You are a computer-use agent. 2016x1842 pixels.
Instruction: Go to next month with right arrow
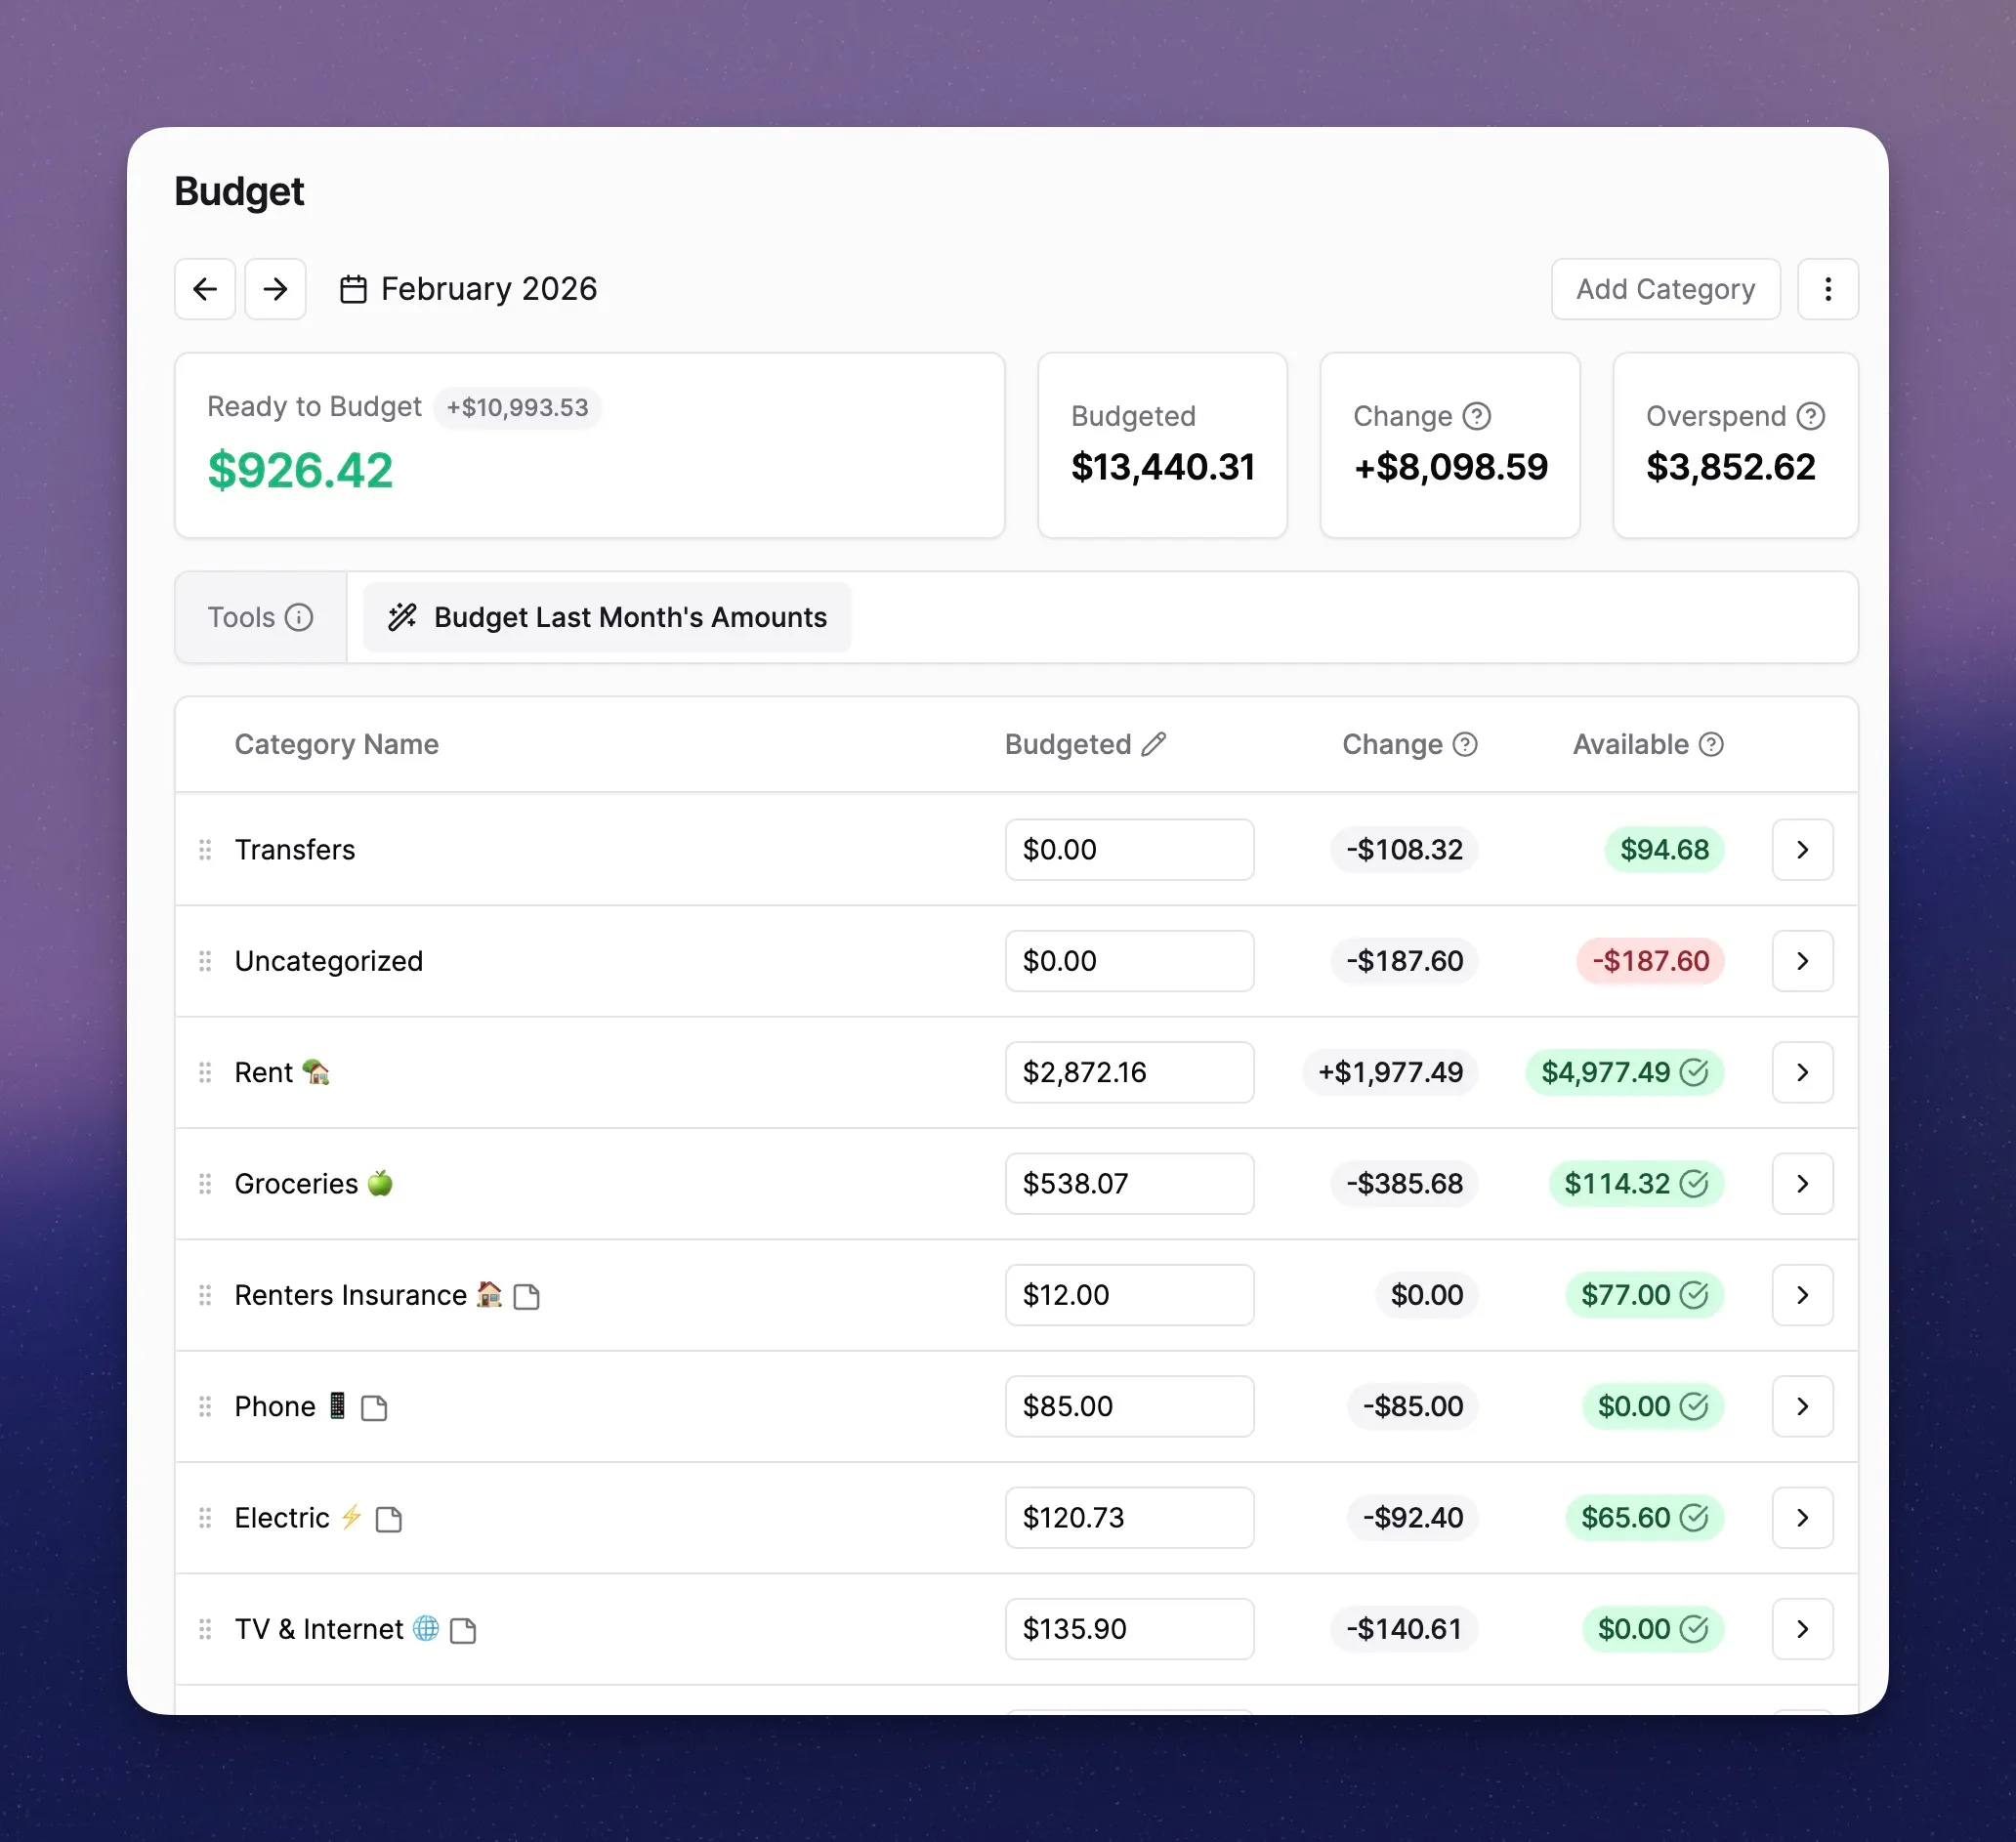click(x=275, y=289)
